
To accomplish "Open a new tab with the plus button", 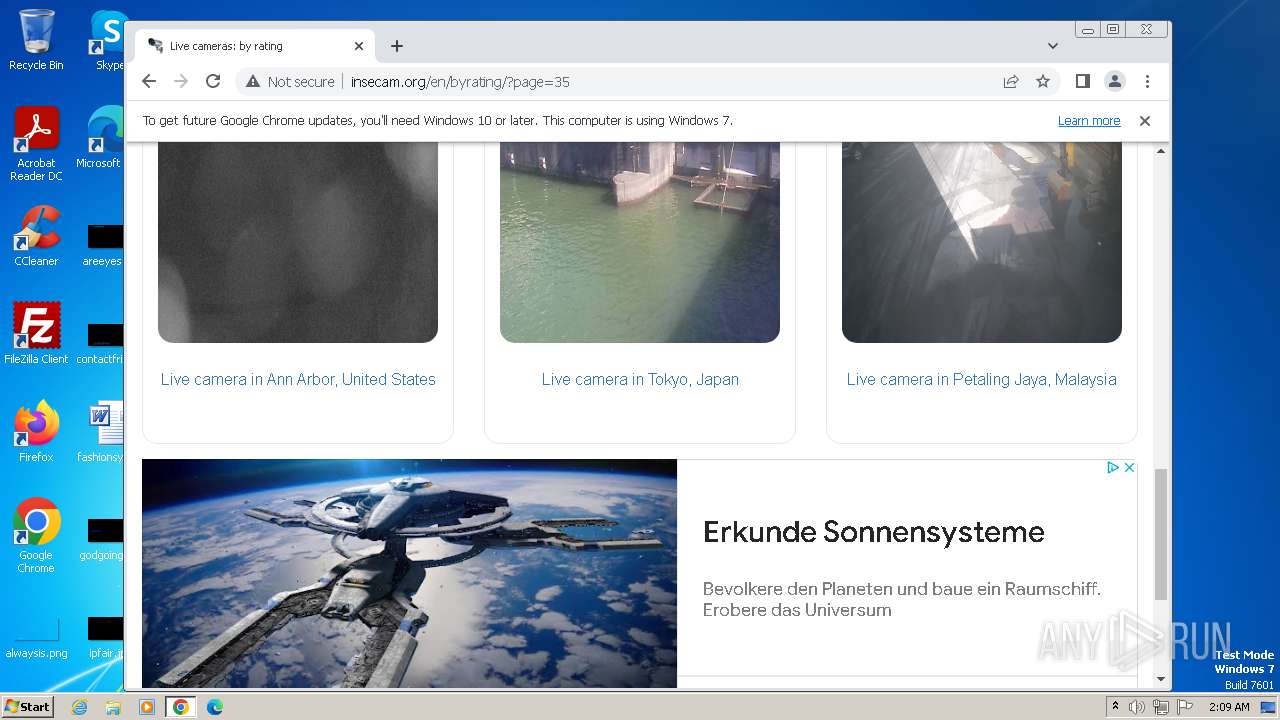I will [x=397, y=46].
